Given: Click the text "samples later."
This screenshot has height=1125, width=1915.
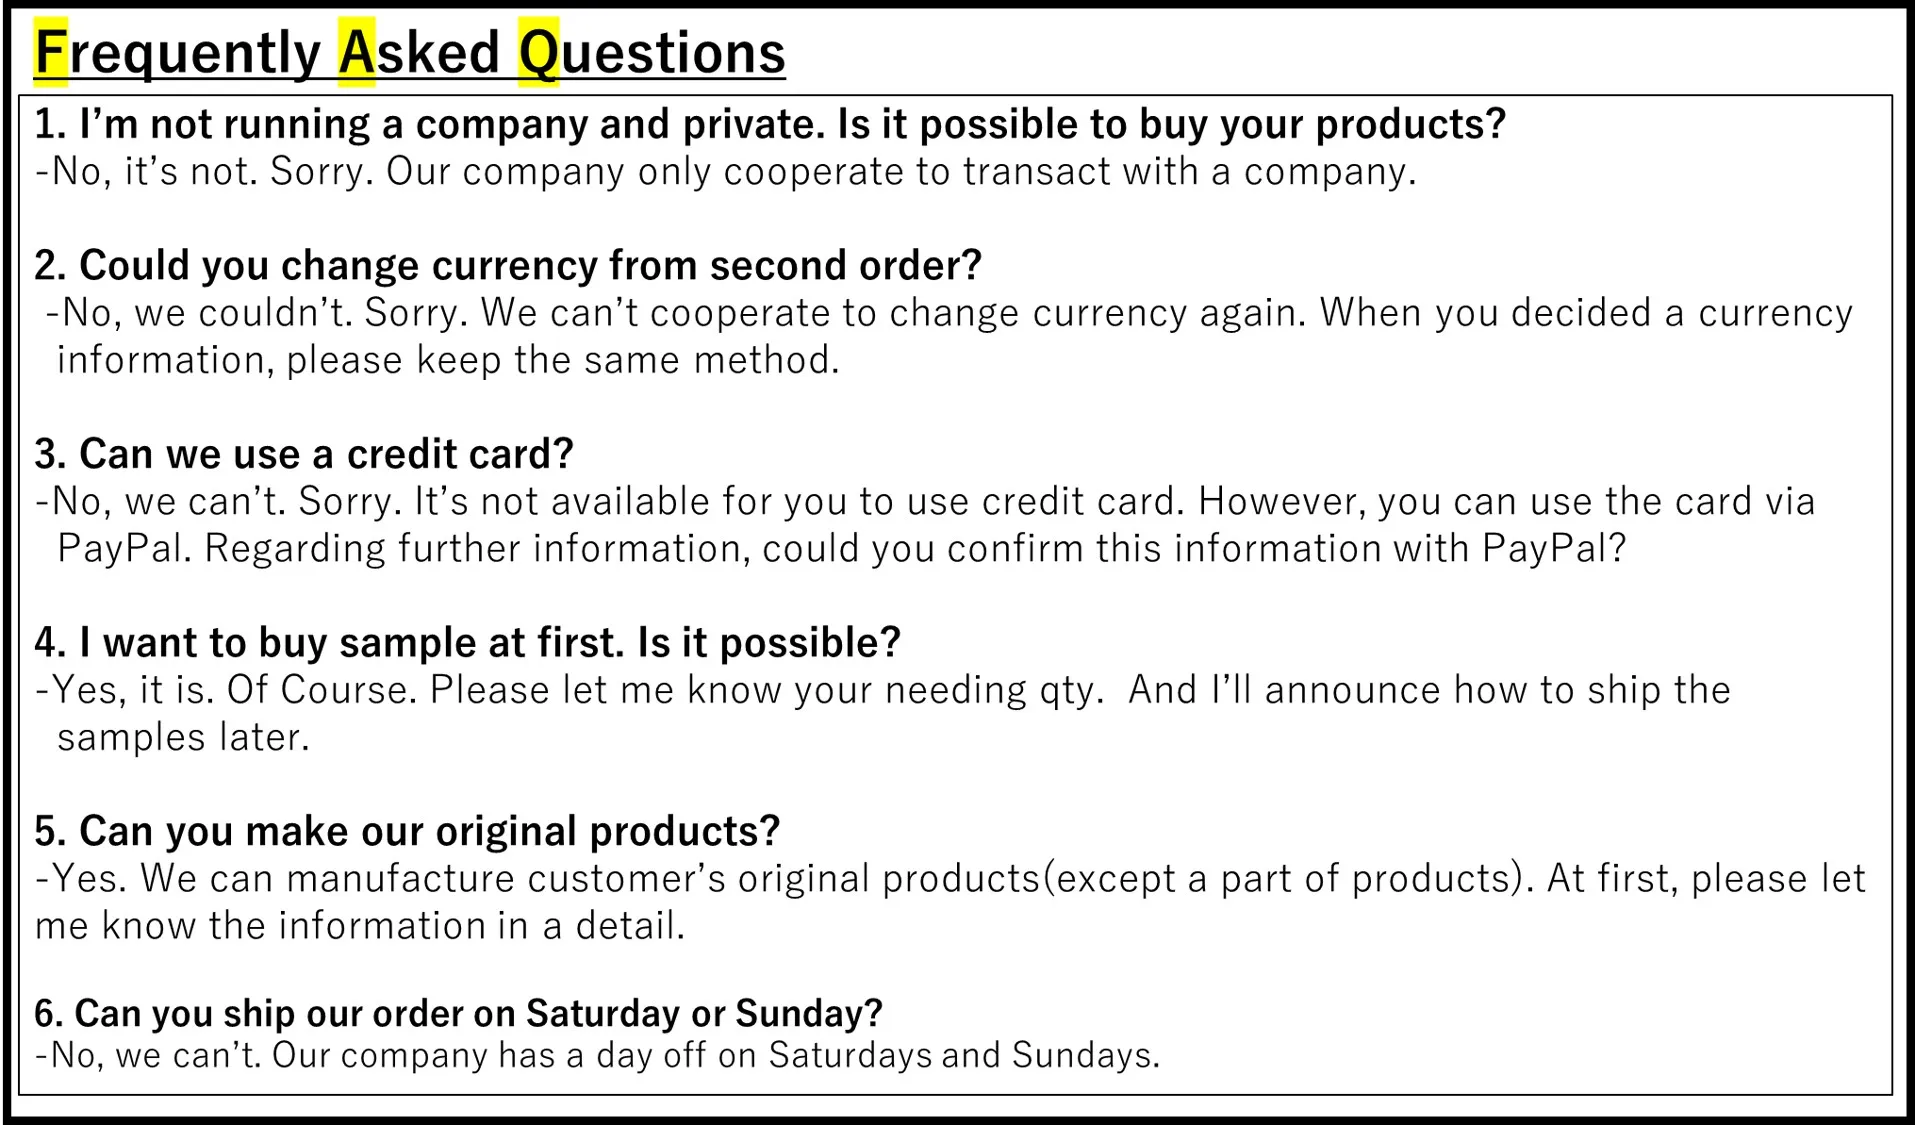Looking at the screenshot, I should [x=183, y=737].
